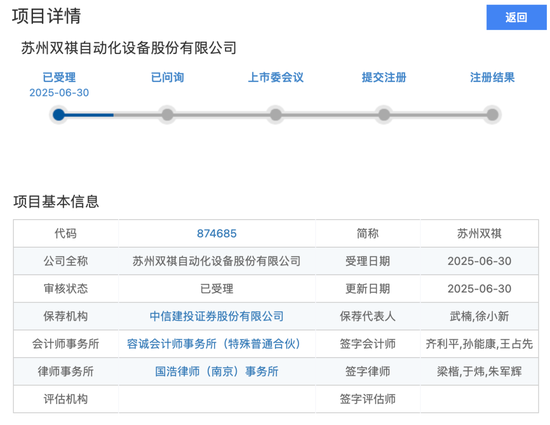Click the 已受理 status value in table
The width and height of the screenshot is (550, 425).
[217, 289]
